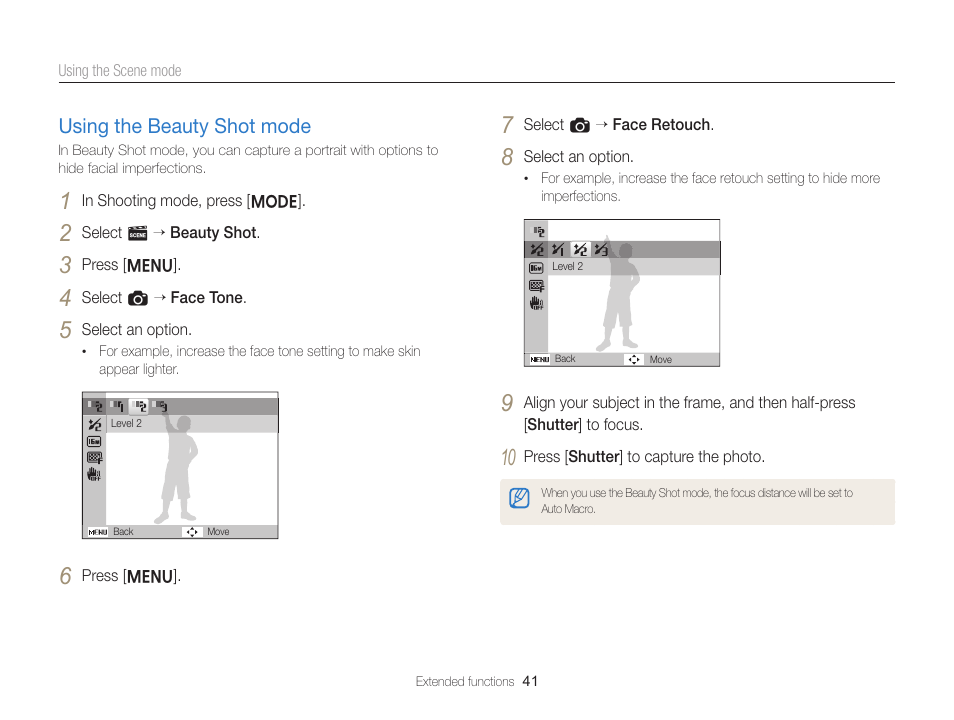954x720 pixels.
Task: Click 'Back' label in Face Retouch screen
Action: [565, 359]
